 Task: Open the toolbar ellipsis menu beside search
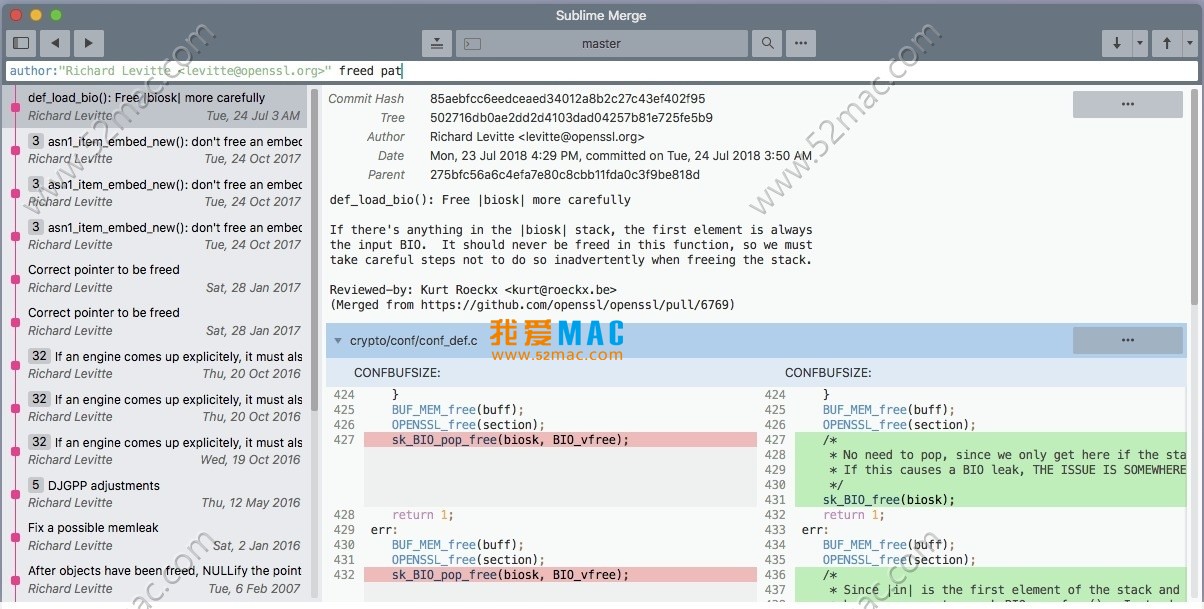click(x=800, y=43)
